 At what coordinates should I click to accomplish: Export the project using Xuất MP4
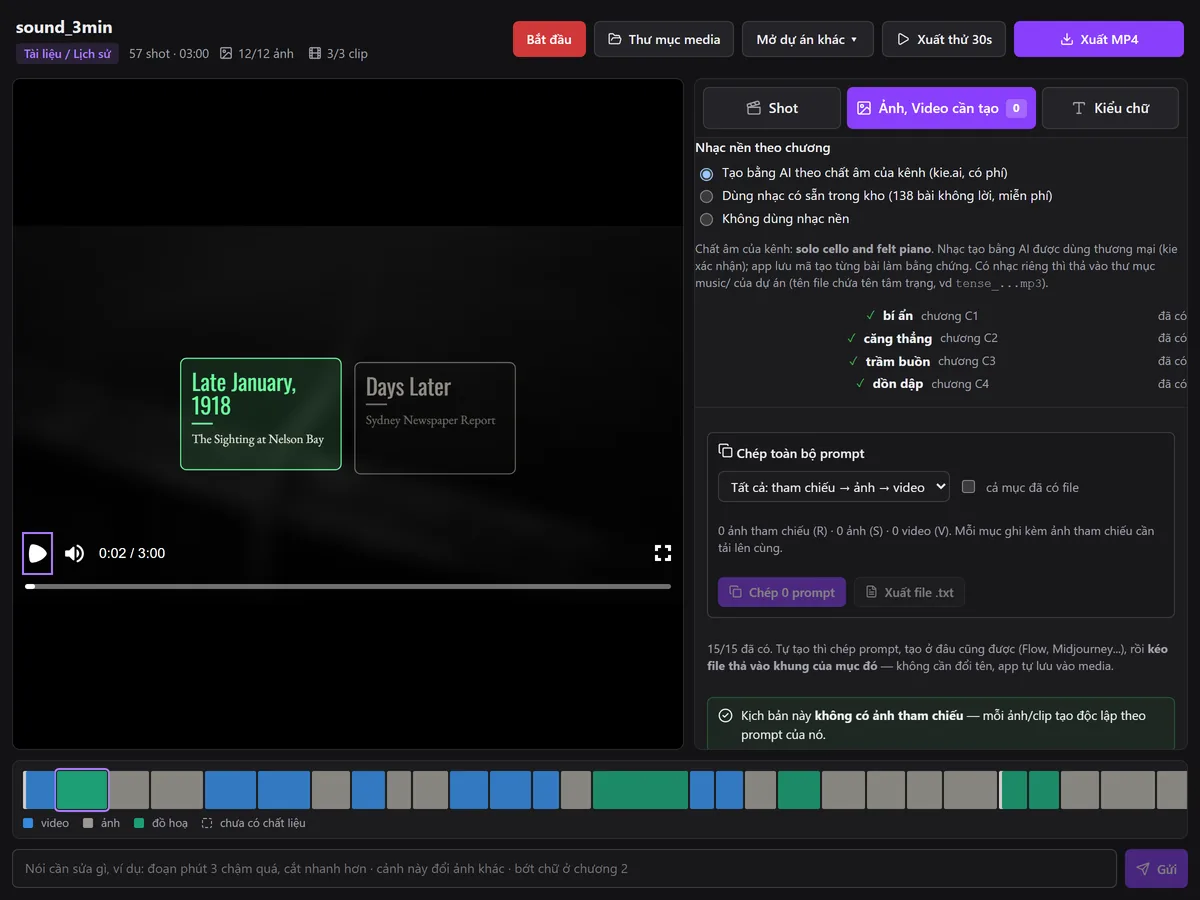point(1099,39)
